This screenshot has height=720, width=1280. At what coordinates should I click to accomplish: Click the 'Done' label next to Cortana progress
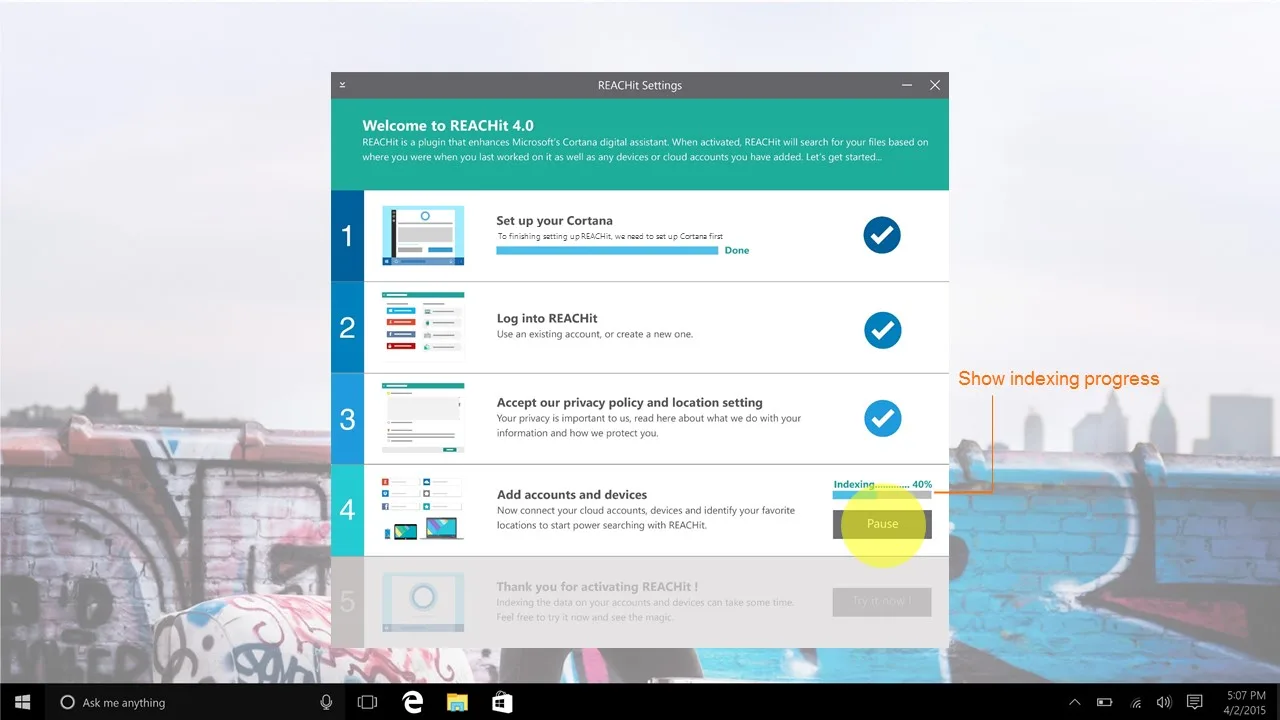tap(737, 250)
